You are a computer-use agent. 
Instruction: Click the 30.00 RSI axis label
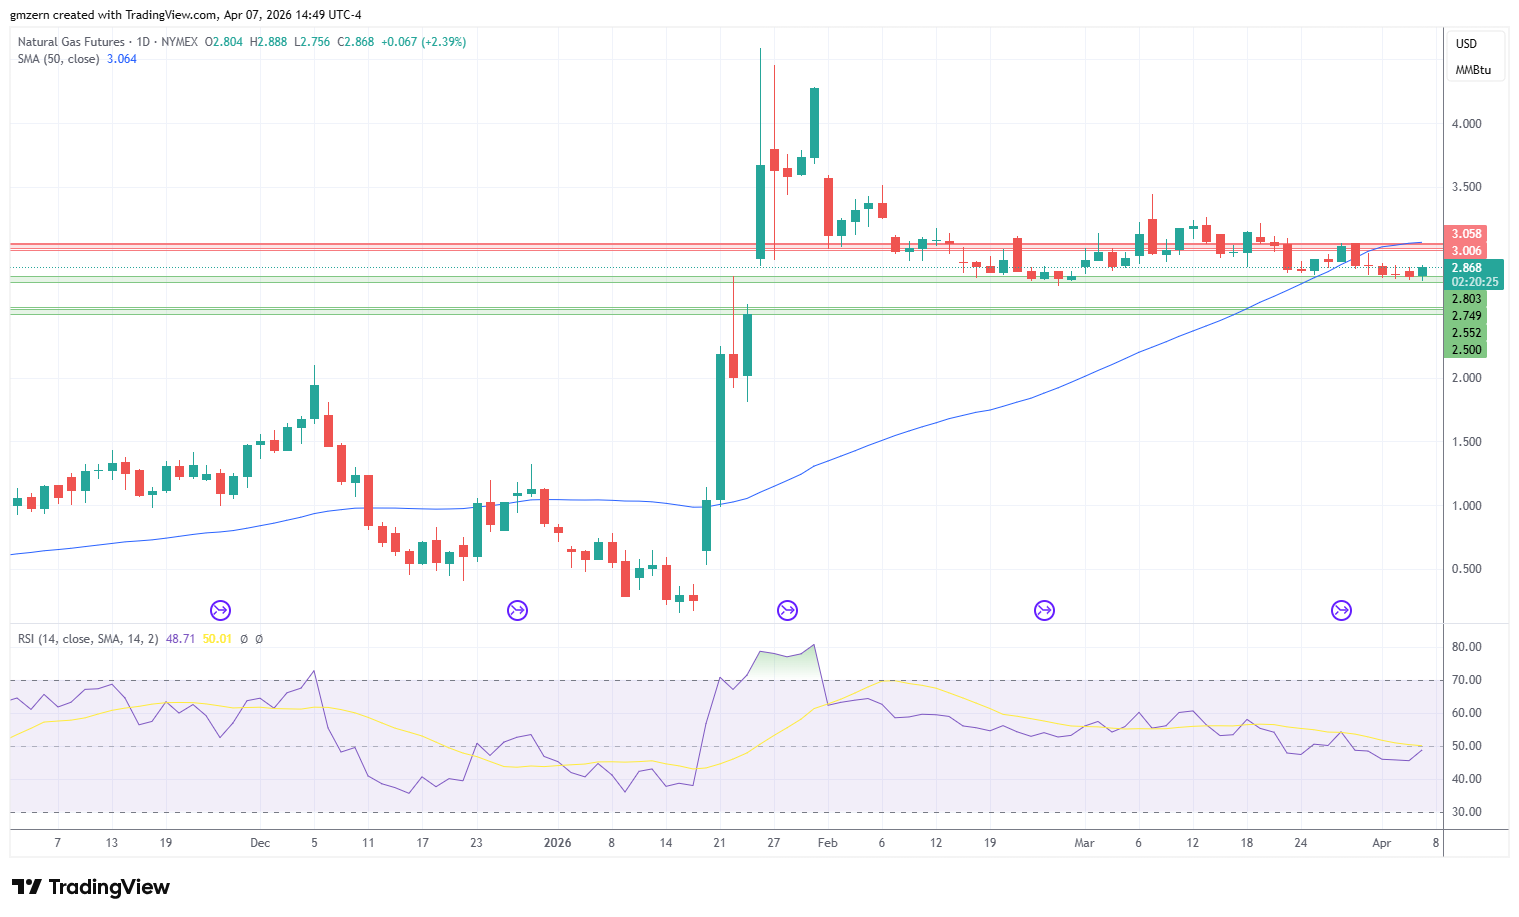click(1467, 812)
